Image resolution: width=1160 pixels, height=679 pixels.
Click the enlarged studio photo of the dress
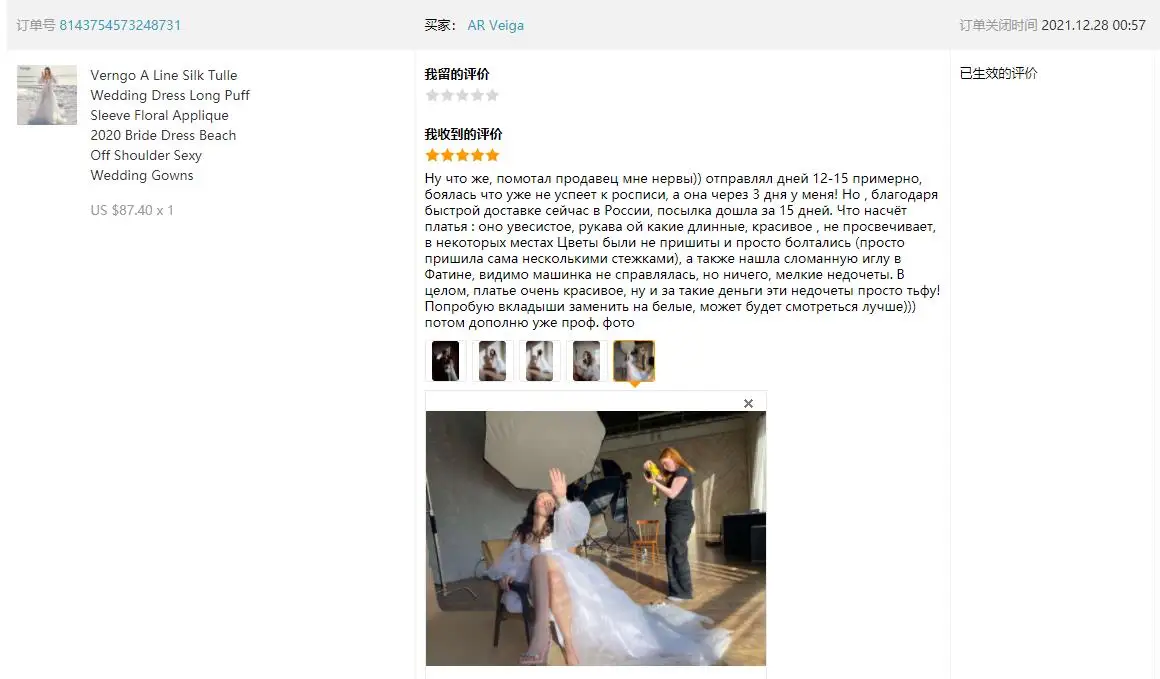click(596, 538)
